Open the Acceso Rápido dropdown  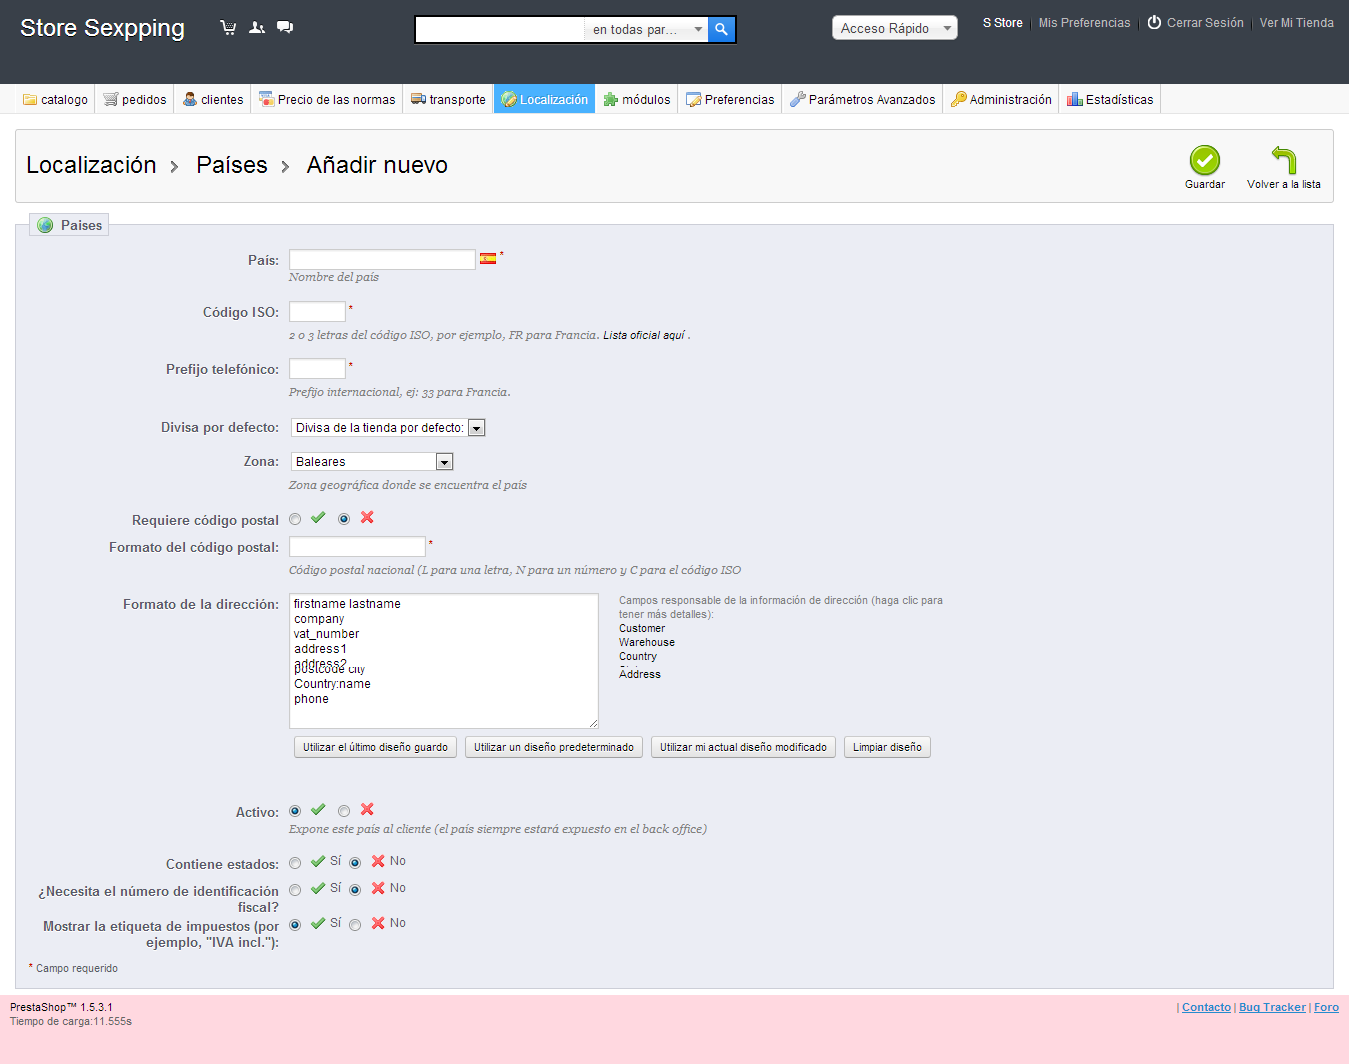click(x=895, y=28)
